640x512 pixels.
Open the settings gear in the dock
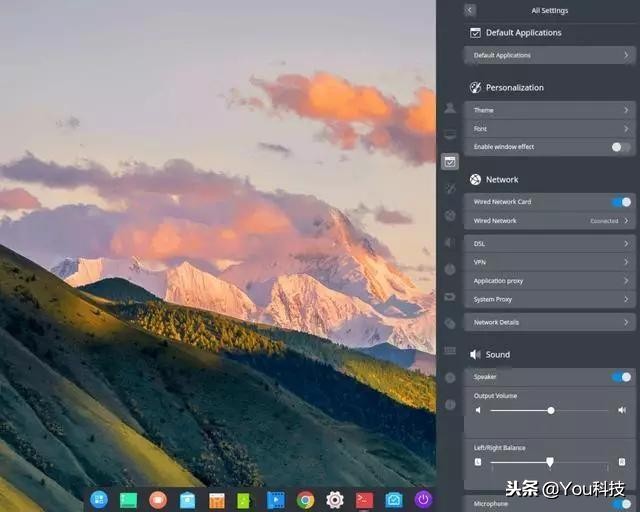[x=335, y=499]
